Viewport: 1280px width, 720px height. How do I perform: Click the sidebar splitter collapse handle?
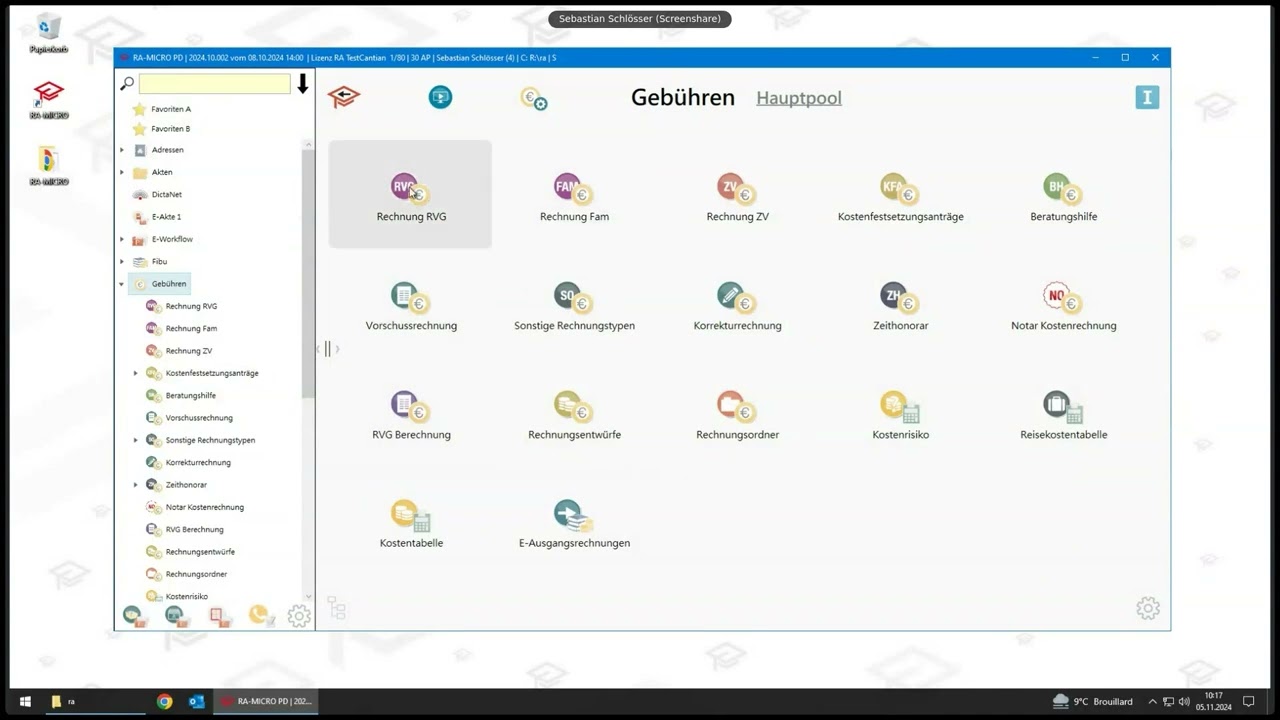click(x=327, y=349)
